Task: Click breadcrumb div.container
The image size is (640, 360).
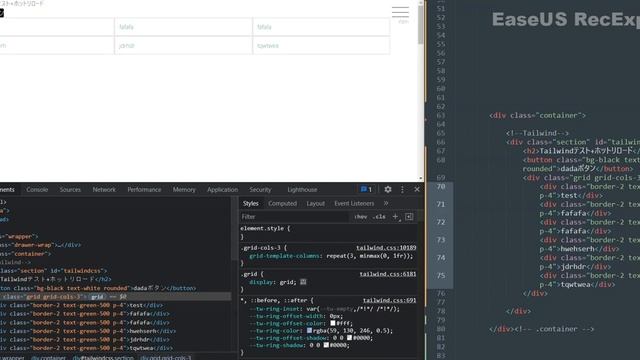Action: (49, 358)
